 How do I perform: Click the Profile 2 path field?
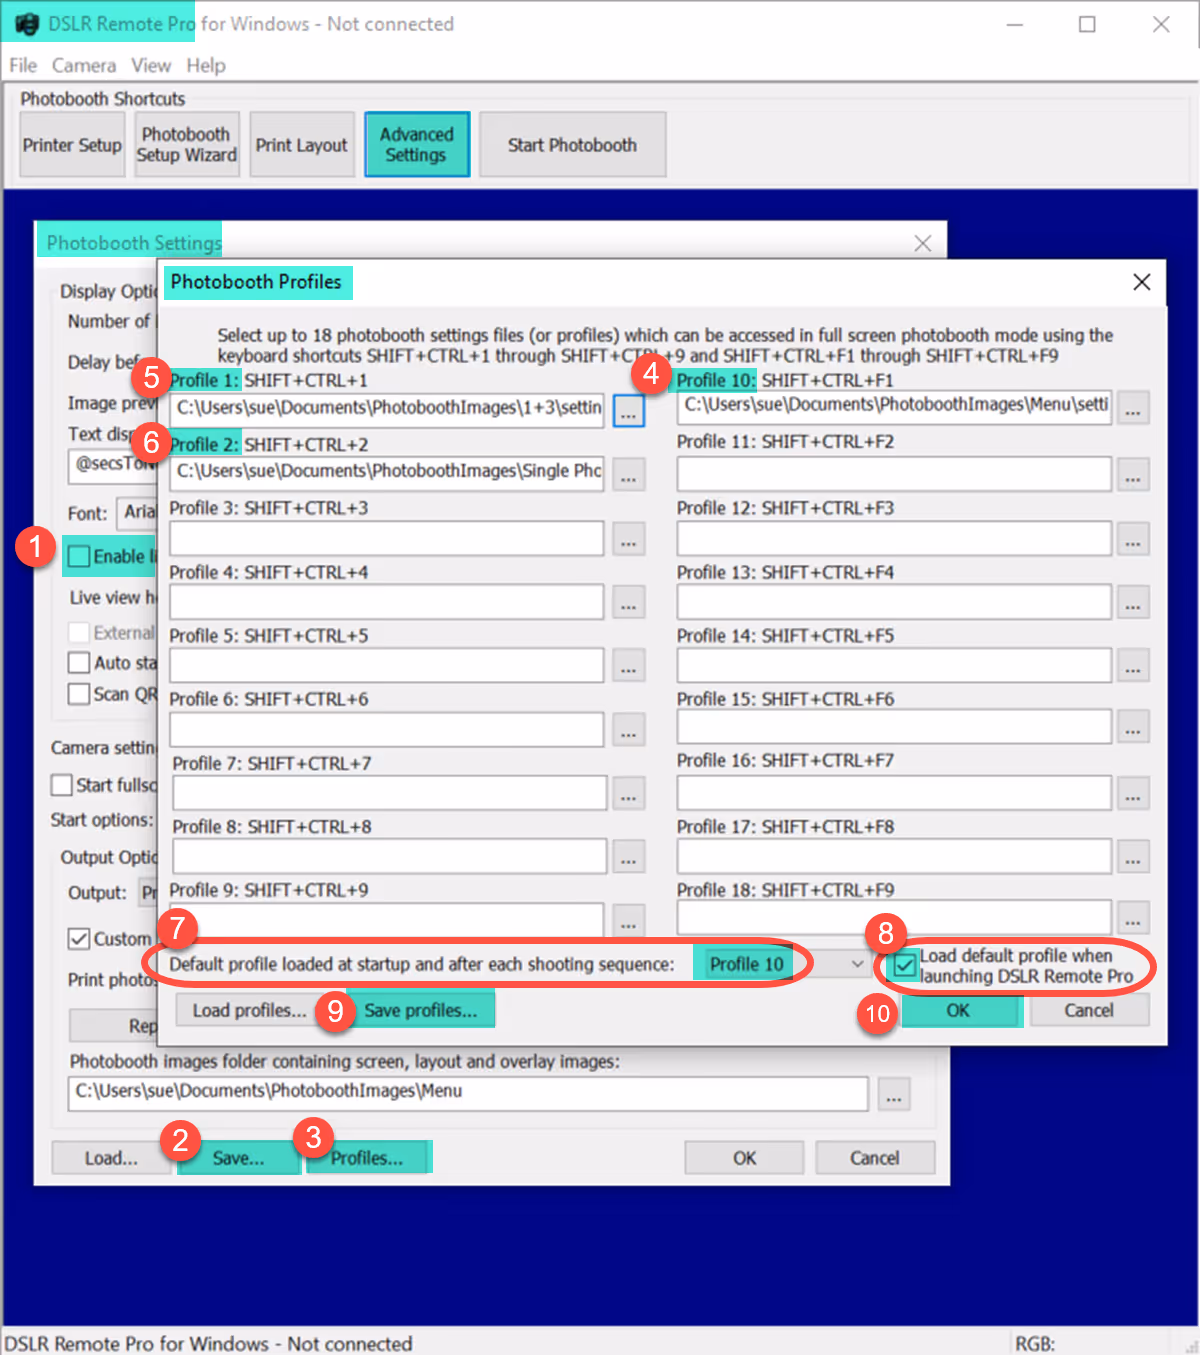click(x=387, y=472)
